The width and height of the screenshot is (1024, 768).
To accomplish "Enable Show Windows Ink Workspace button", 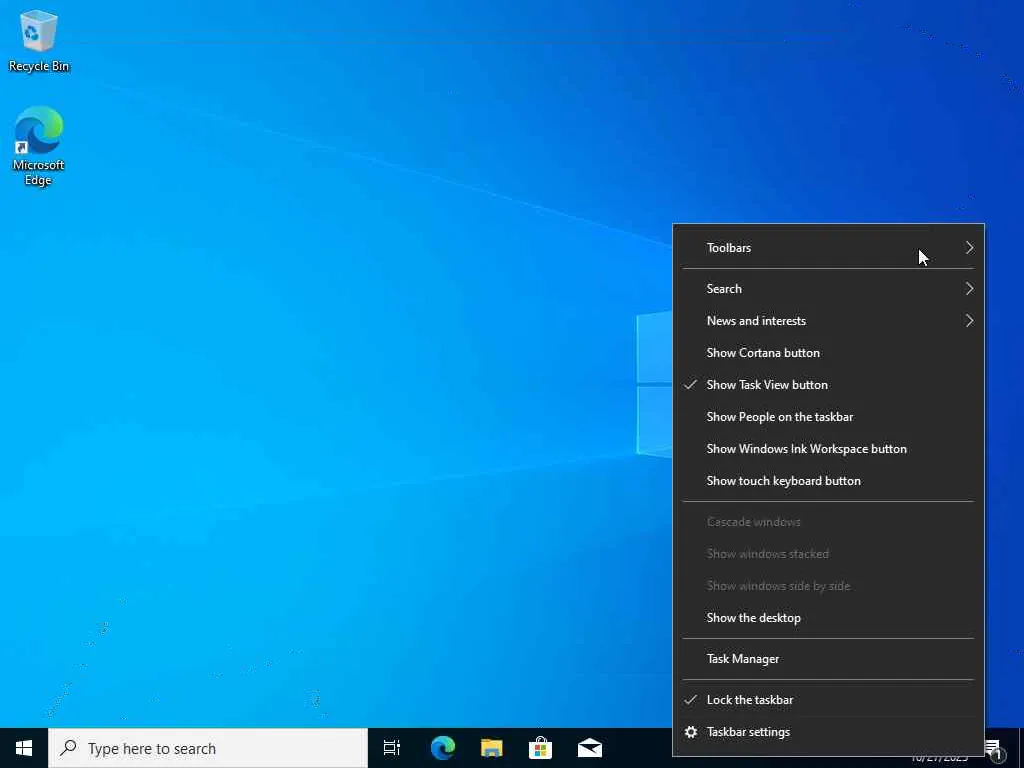I will 828,449.
